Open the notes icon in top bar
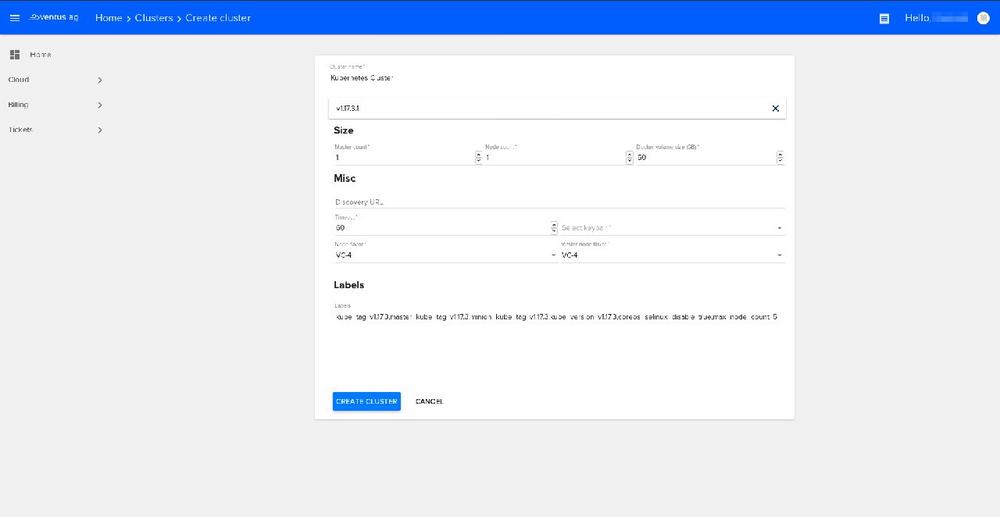The height and width of the screenshot is (517, 1000). coord(884,18)
